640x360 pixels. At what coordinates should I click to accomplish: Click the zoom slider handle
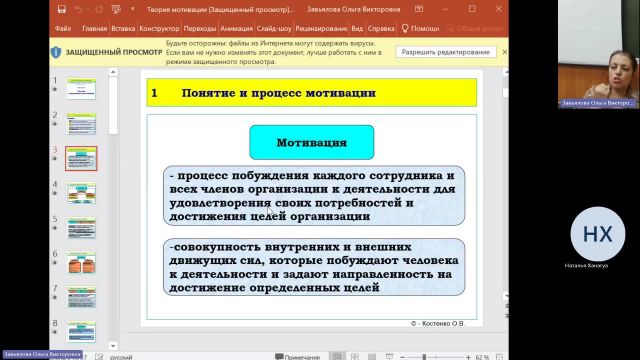[x=424, y=357]
